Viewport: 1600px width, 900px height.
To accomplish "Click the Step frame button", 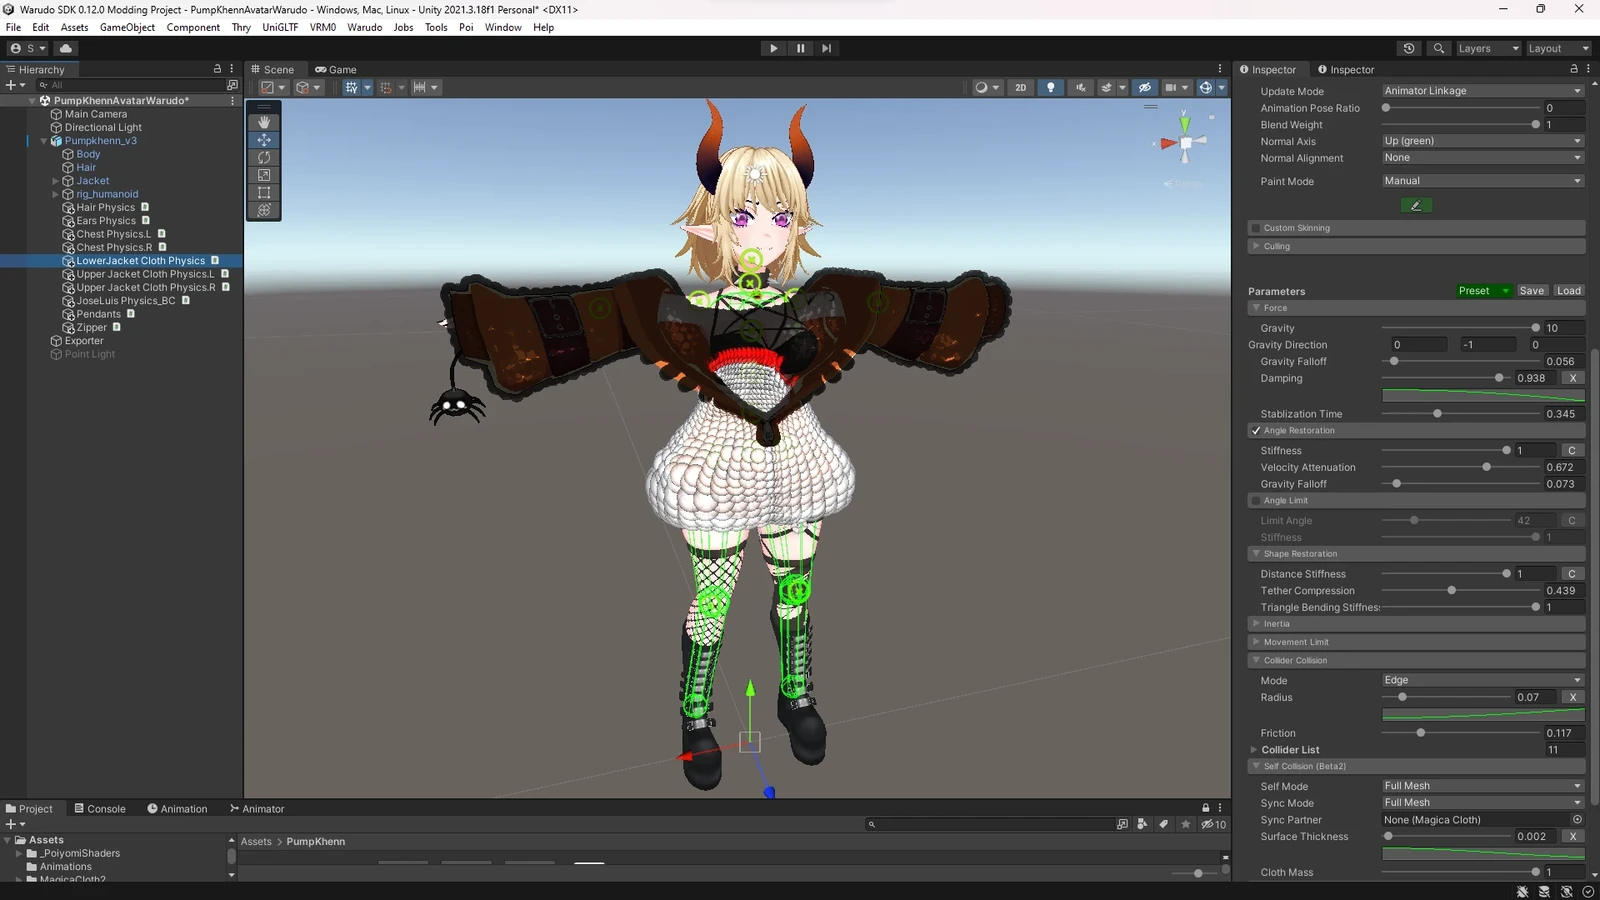I will [826, 48].
